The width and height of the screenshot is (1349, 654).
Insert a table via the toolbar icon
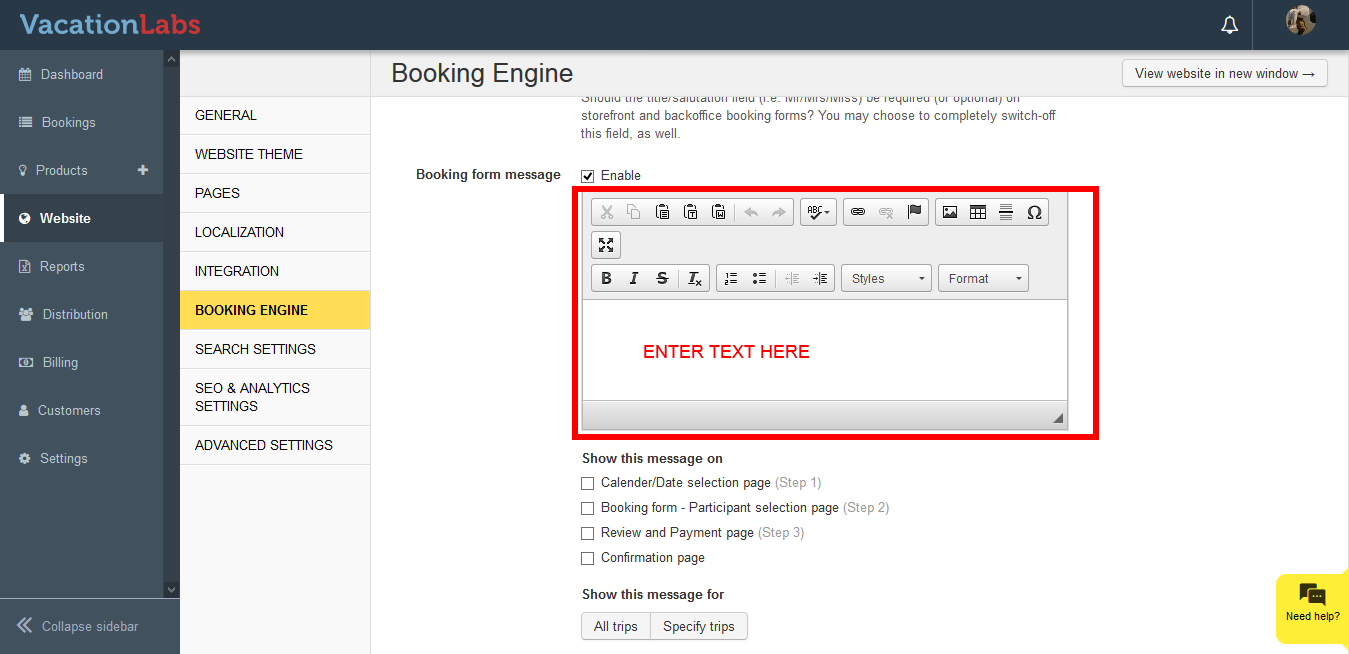click(978, 212)
